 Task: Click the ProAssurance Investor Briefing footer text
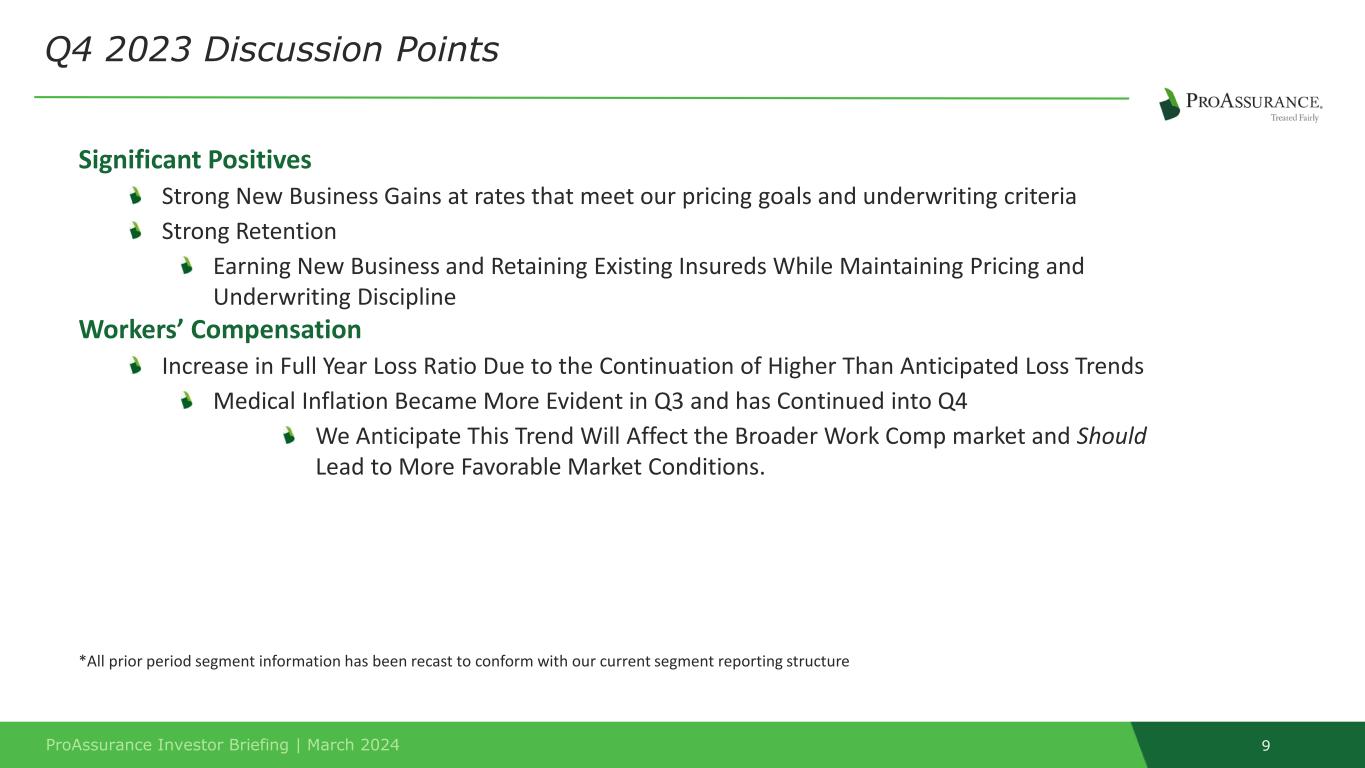pyautogui.click(x=223, y=745)
